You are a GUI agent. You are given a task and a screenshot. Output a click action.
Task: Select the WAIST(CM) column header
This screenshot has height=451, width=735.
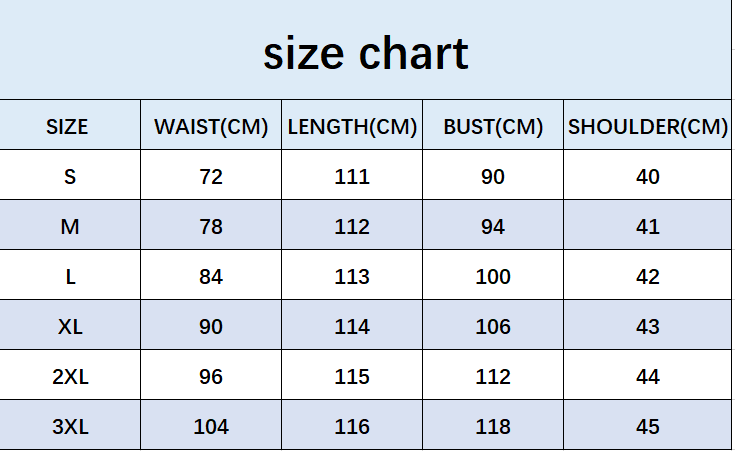(211, 127)
